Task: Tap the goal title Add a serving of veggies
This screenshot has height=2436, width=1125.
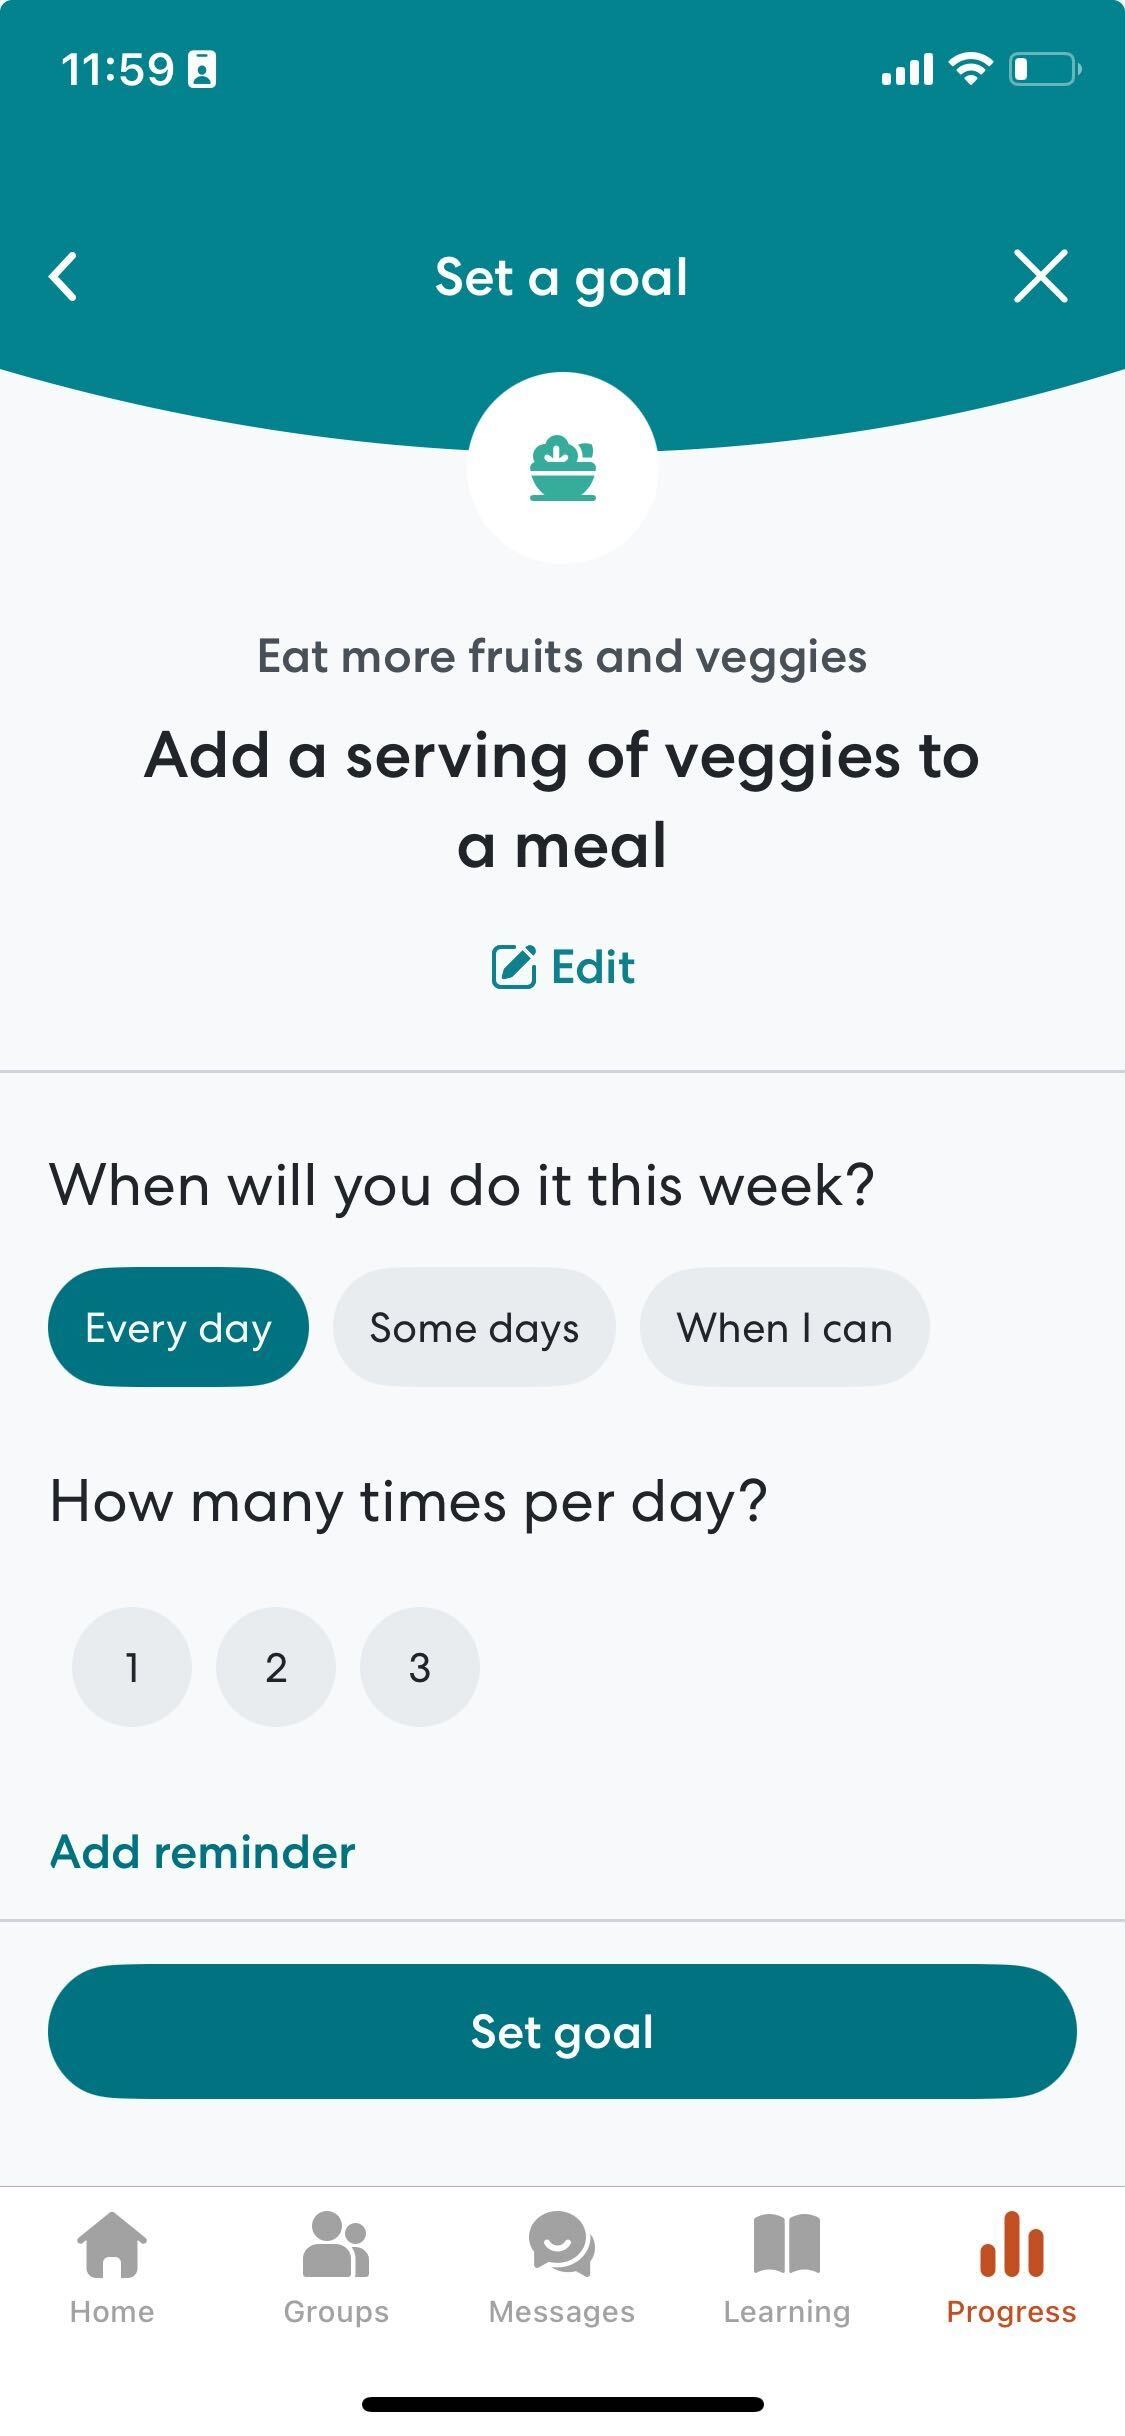Action: pos(562,800)
